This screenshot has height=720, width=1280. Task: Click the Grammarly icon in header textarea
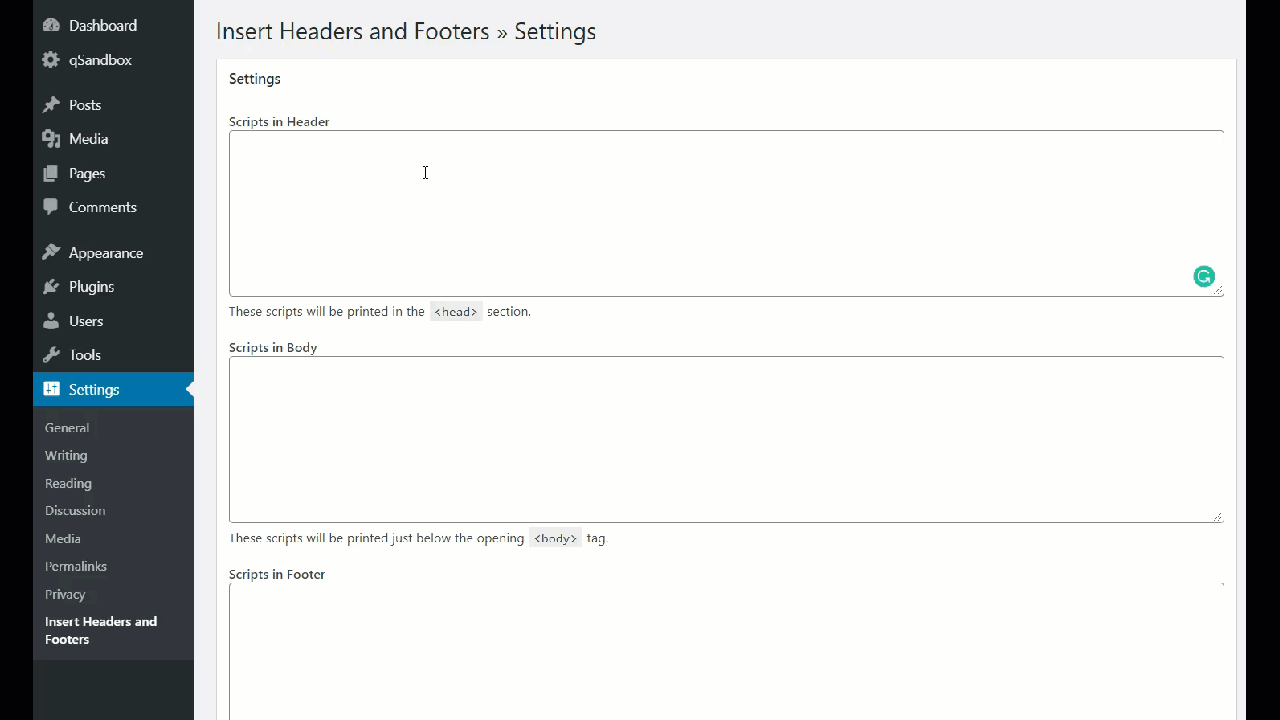(x=1204, y=277)
